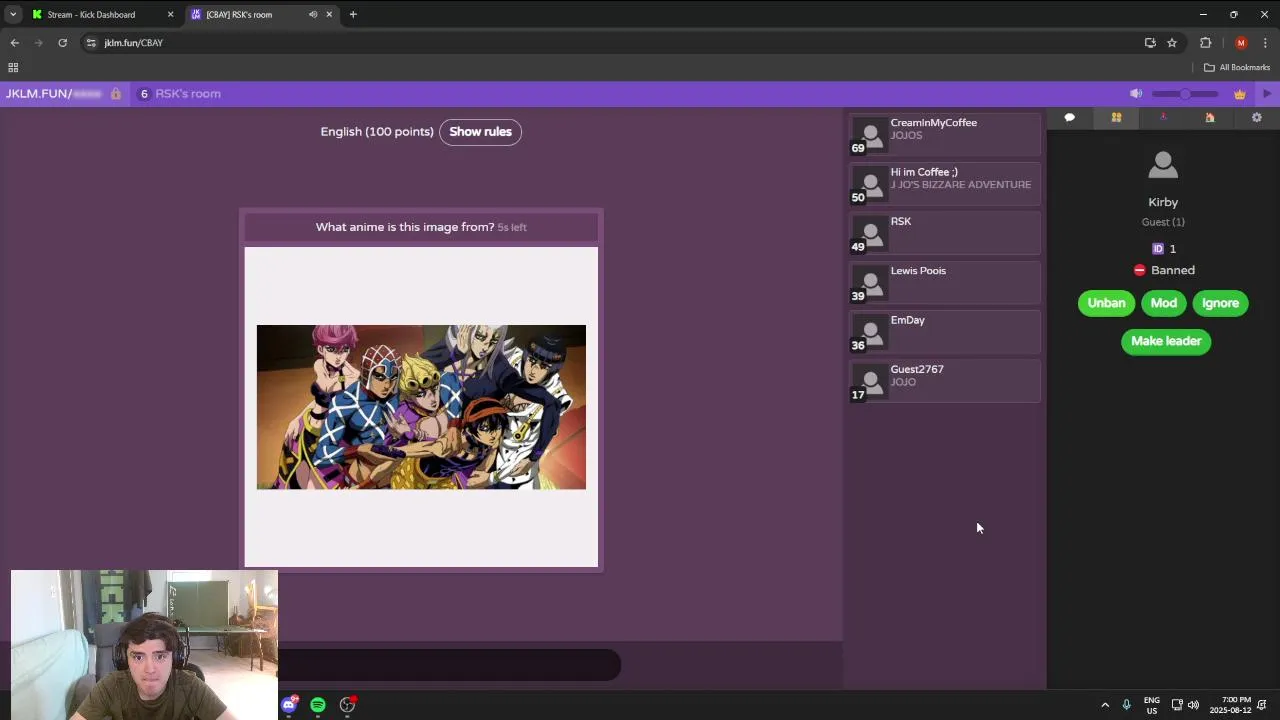
Task: Open the system volume icon in tray
Action: click(1193, 705)
